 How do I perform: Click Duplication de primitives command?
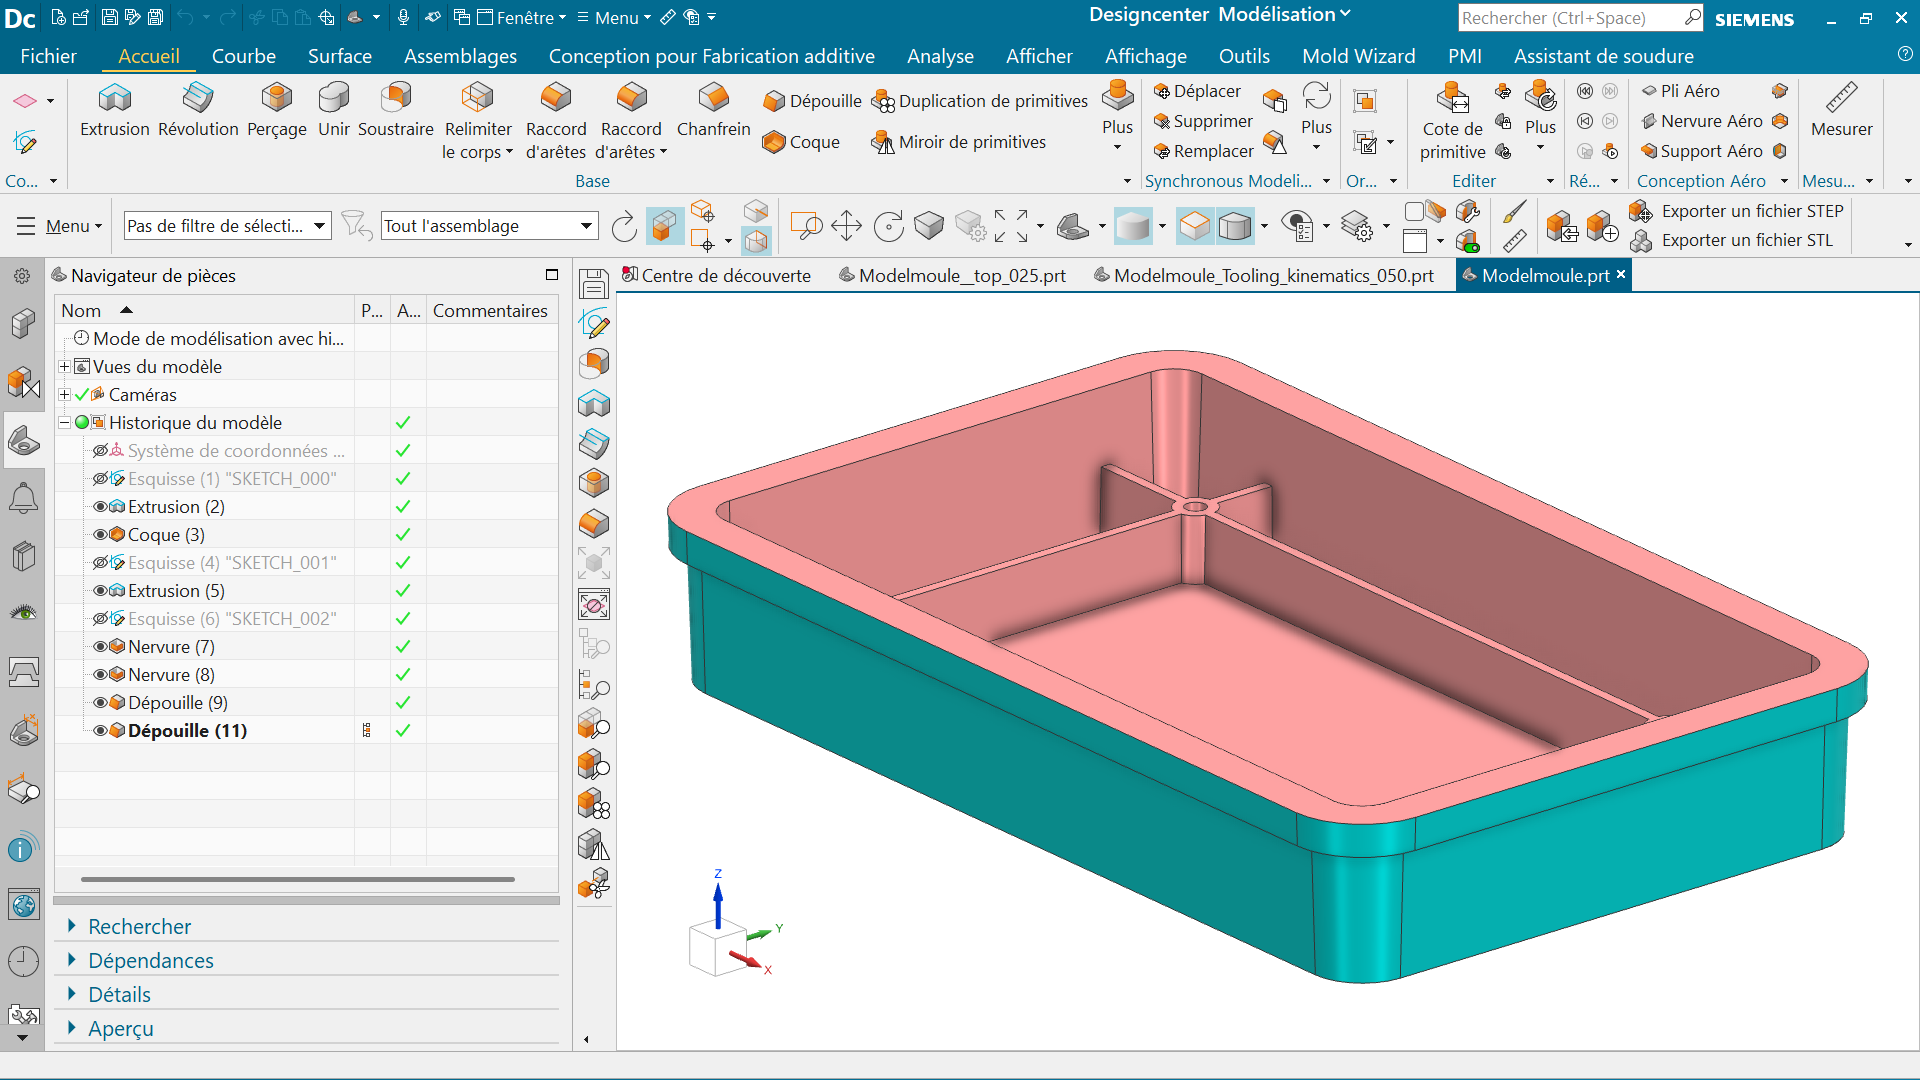(980, 101)
